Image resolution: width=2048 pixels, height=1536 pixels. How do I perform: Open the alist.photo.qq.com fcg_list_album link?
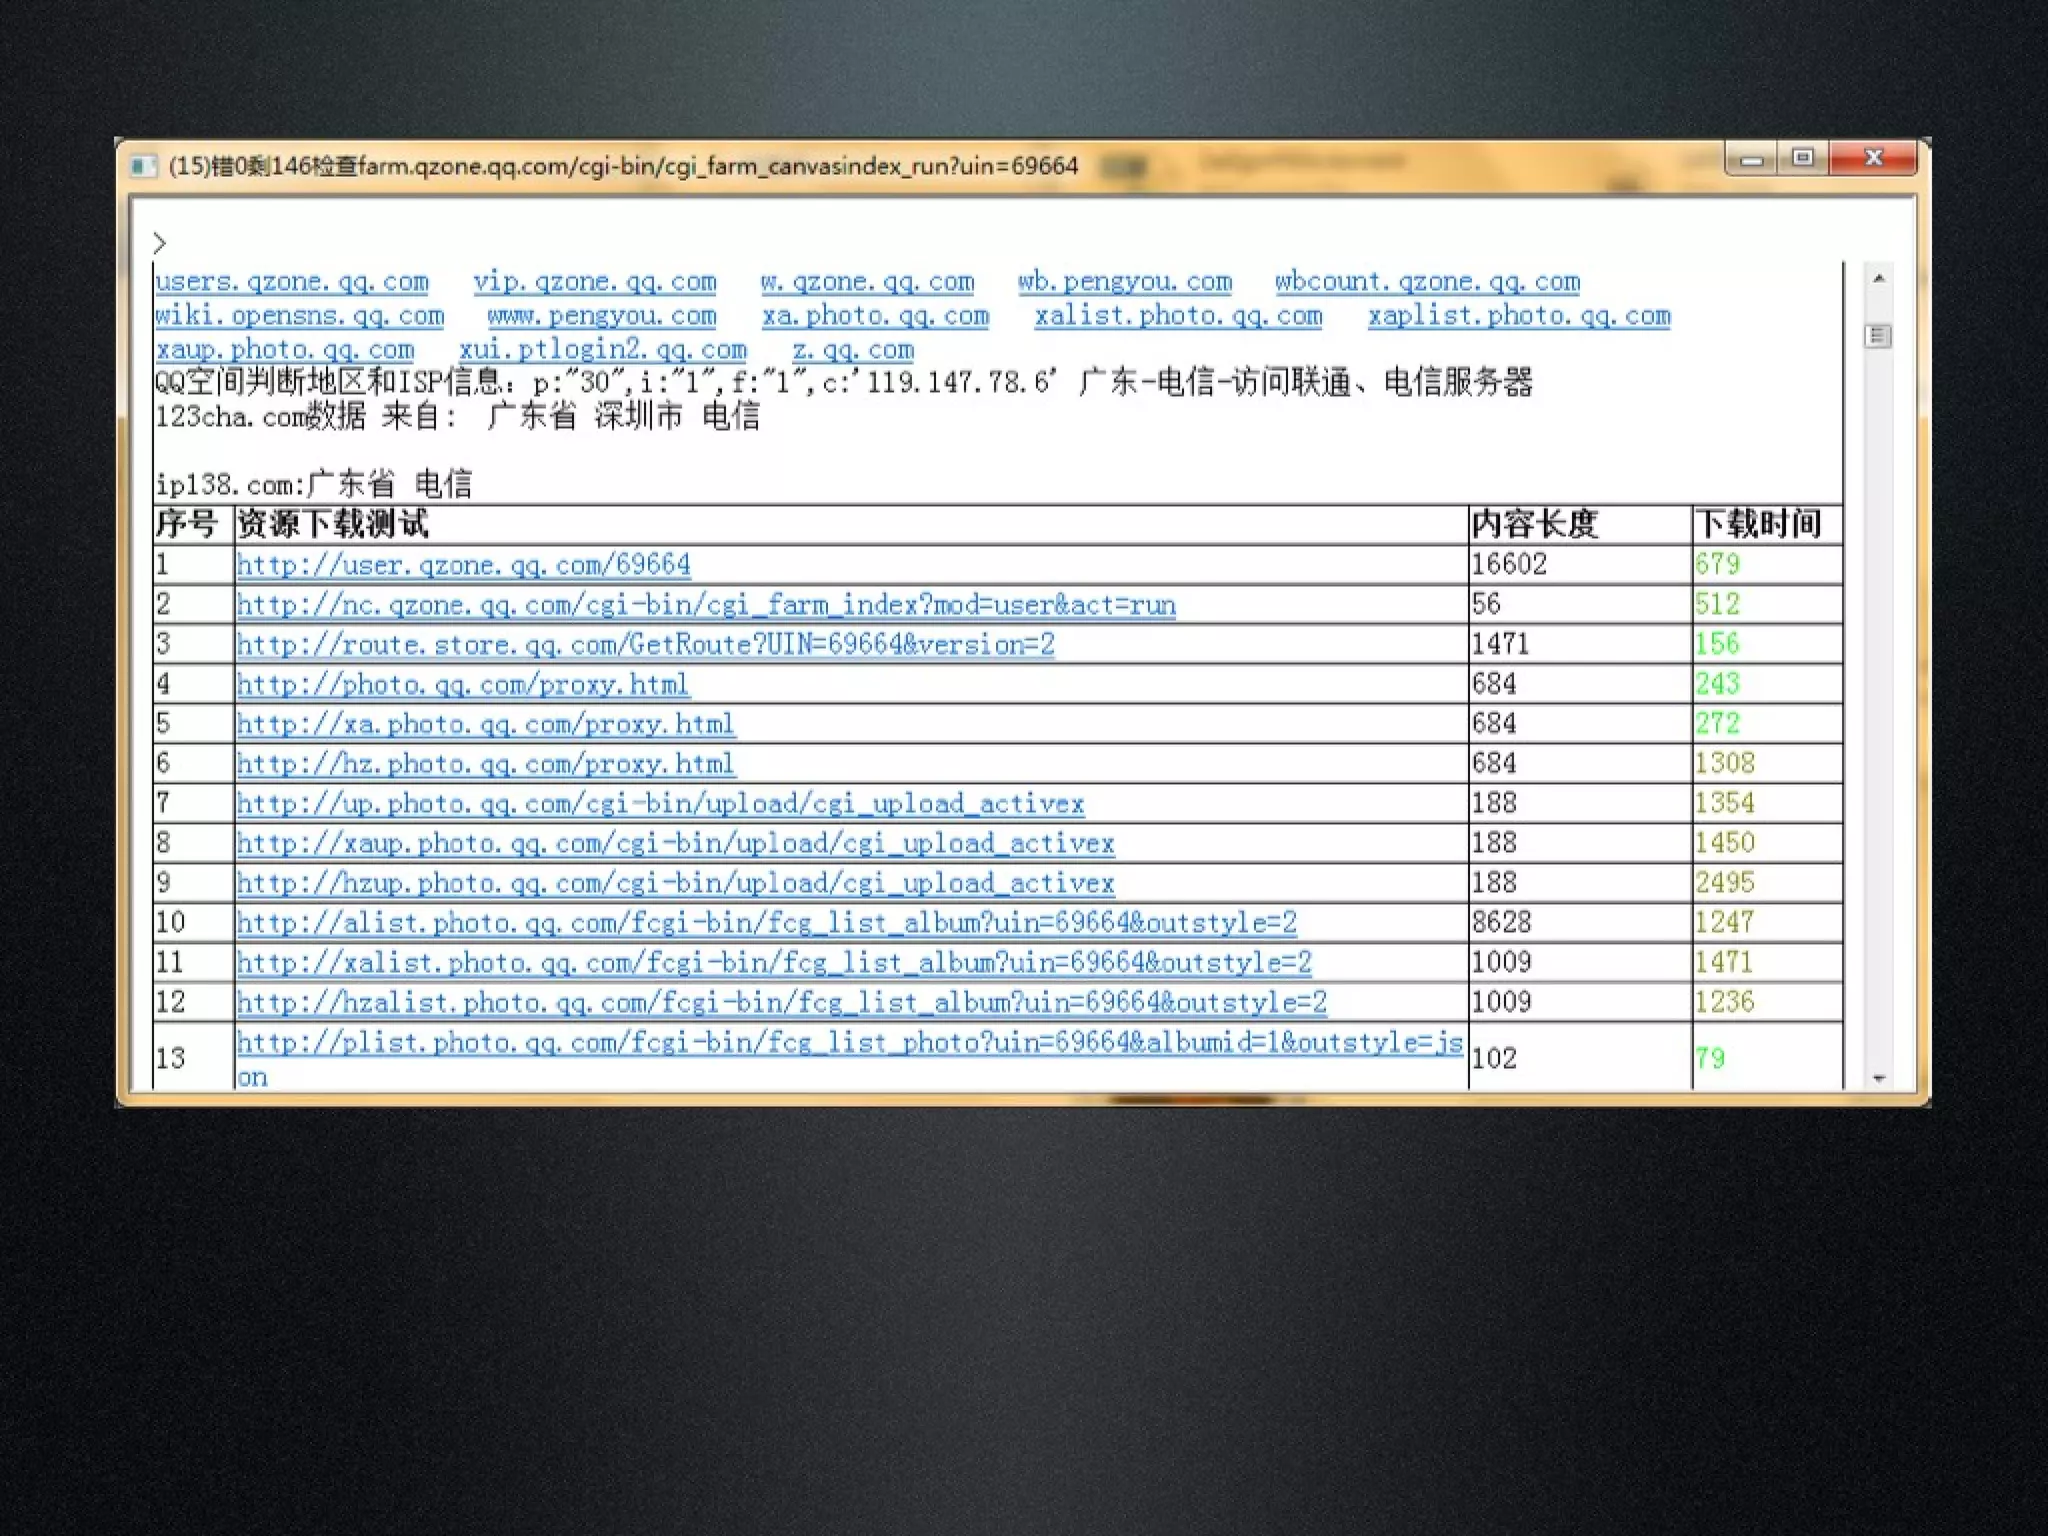767,923
